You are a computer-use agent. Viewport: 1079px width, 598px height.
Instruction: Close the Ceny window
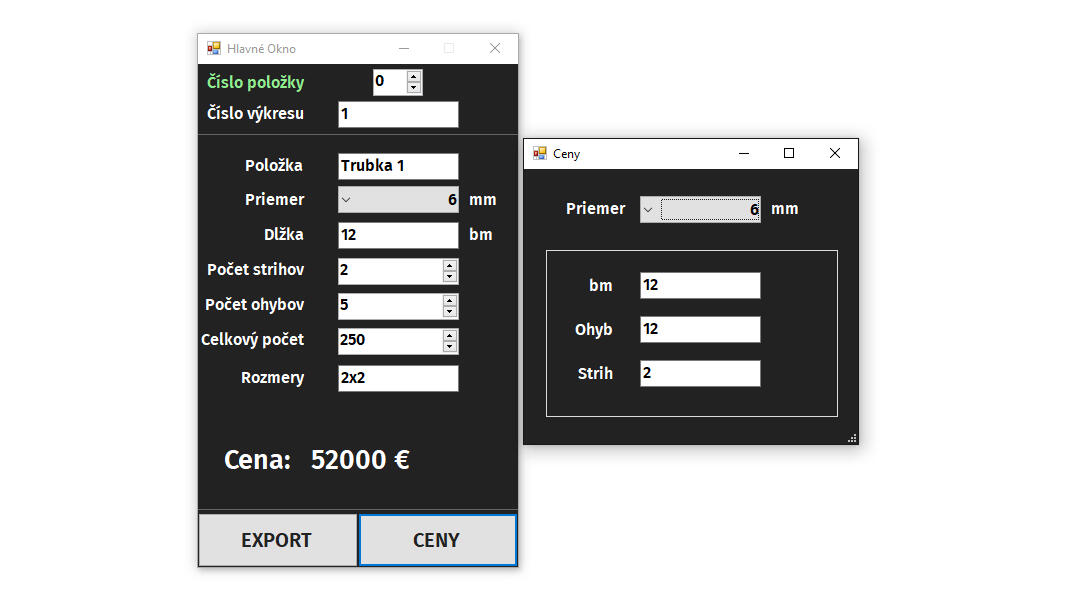pos(835,153)
